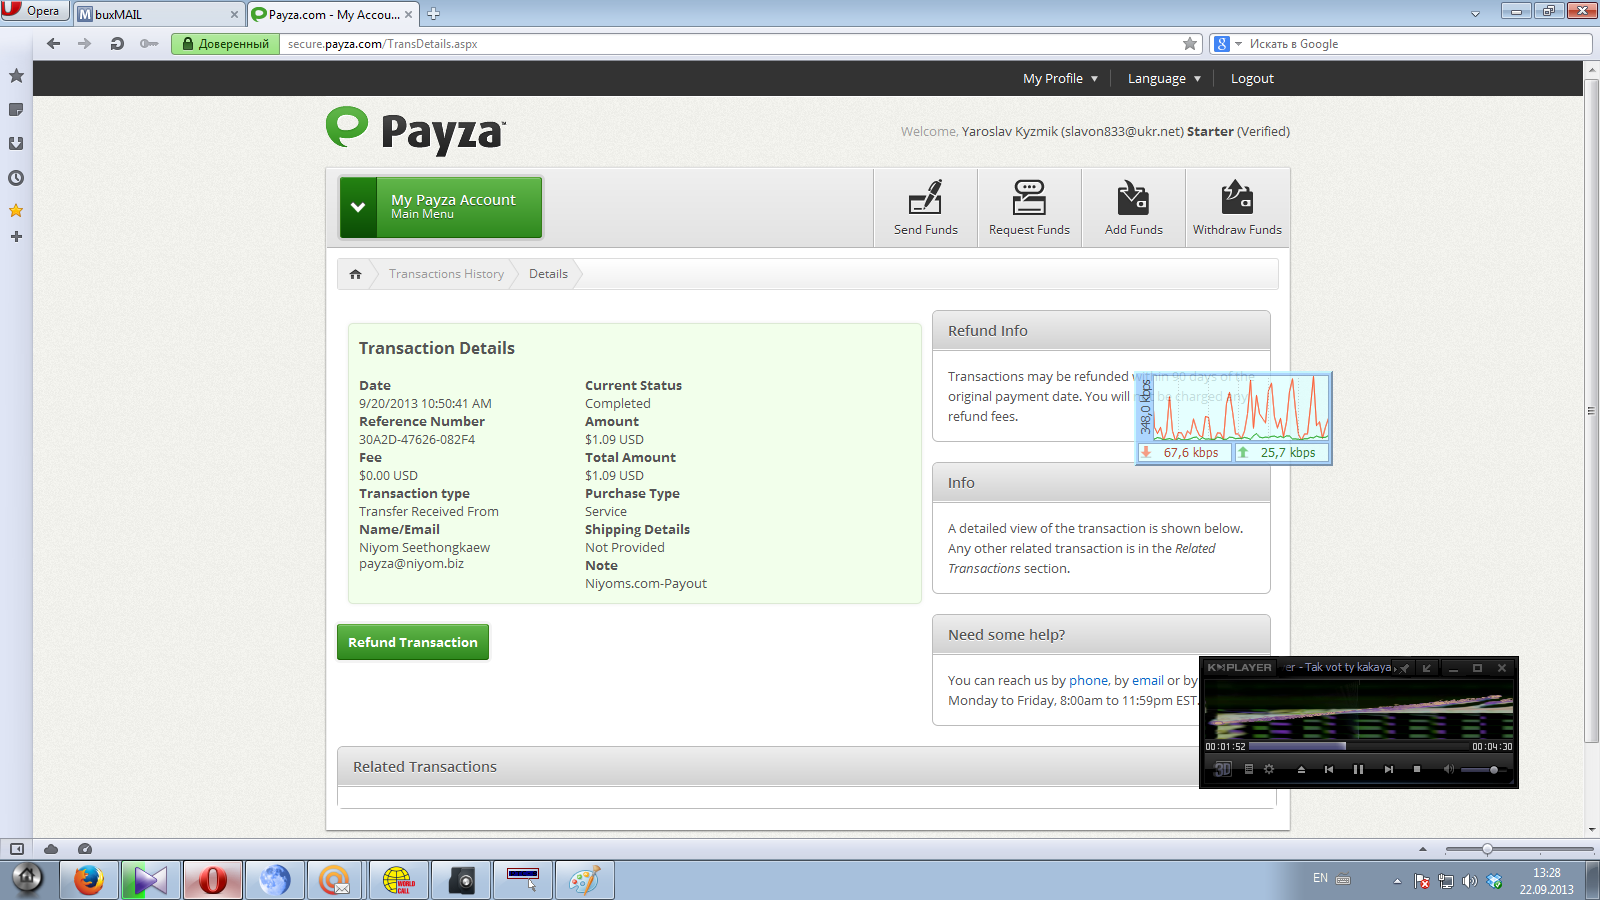Pause playback in KMPlayer
1600x900 pixels.
(1358, 769)
